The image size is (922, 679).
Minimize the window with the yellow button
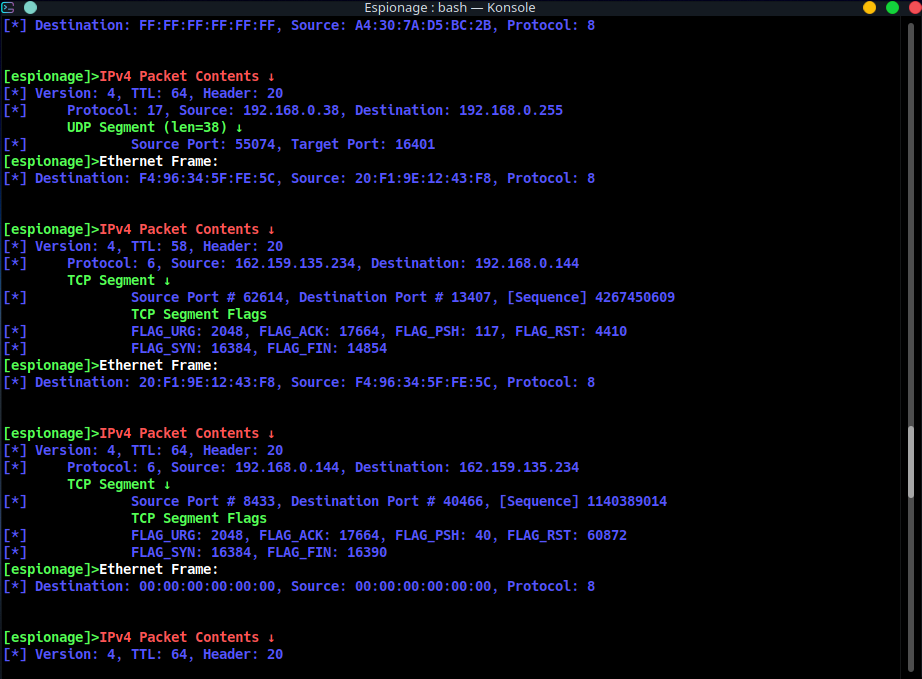869,8
